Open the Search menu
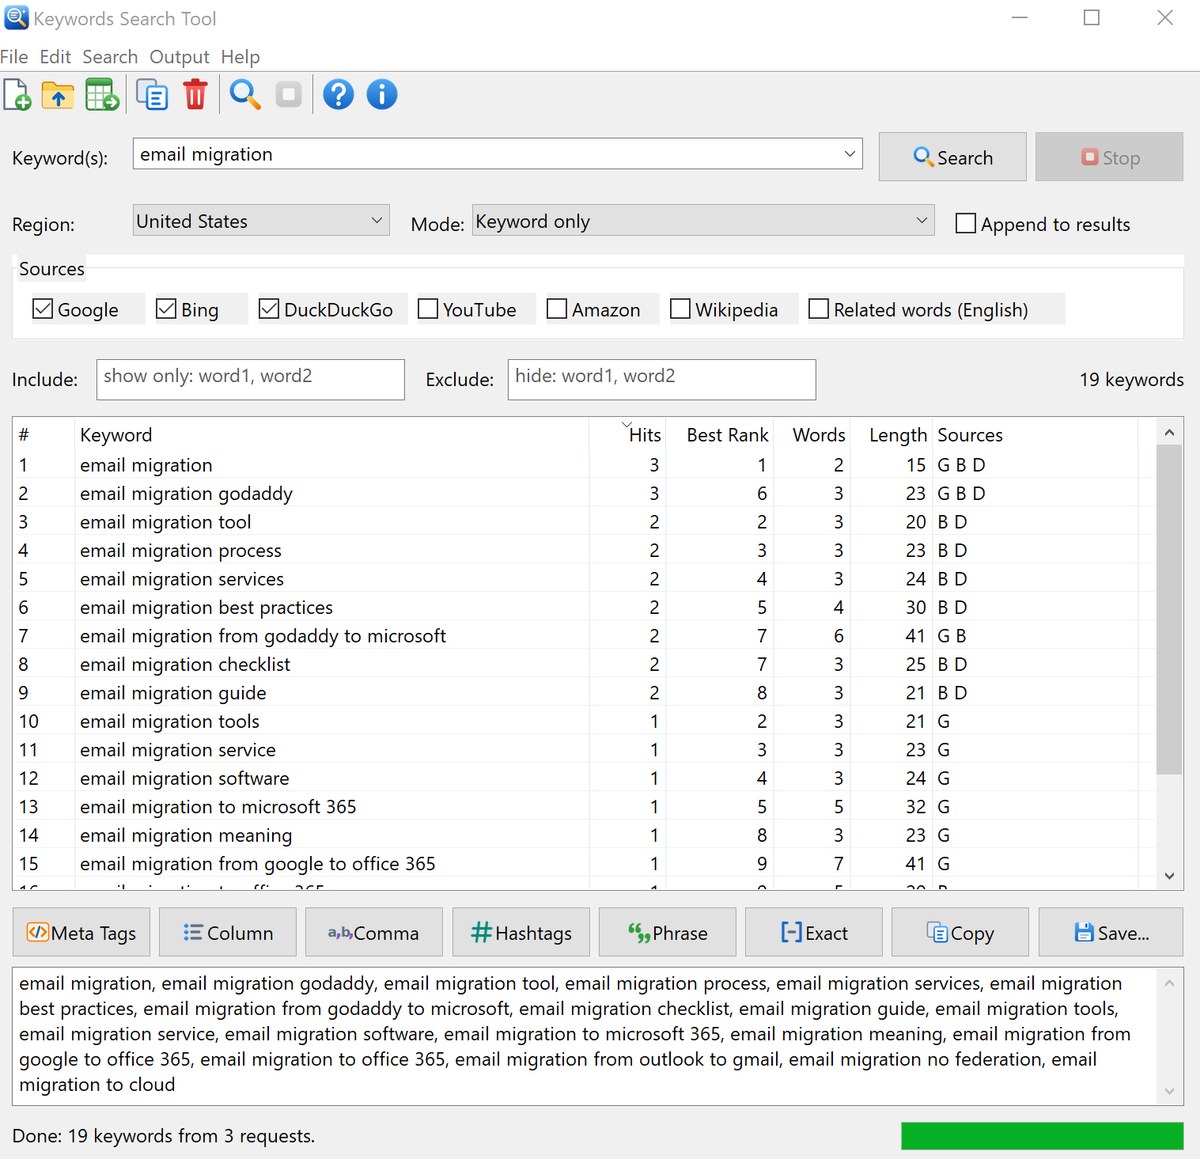 (x=110, y=57)
